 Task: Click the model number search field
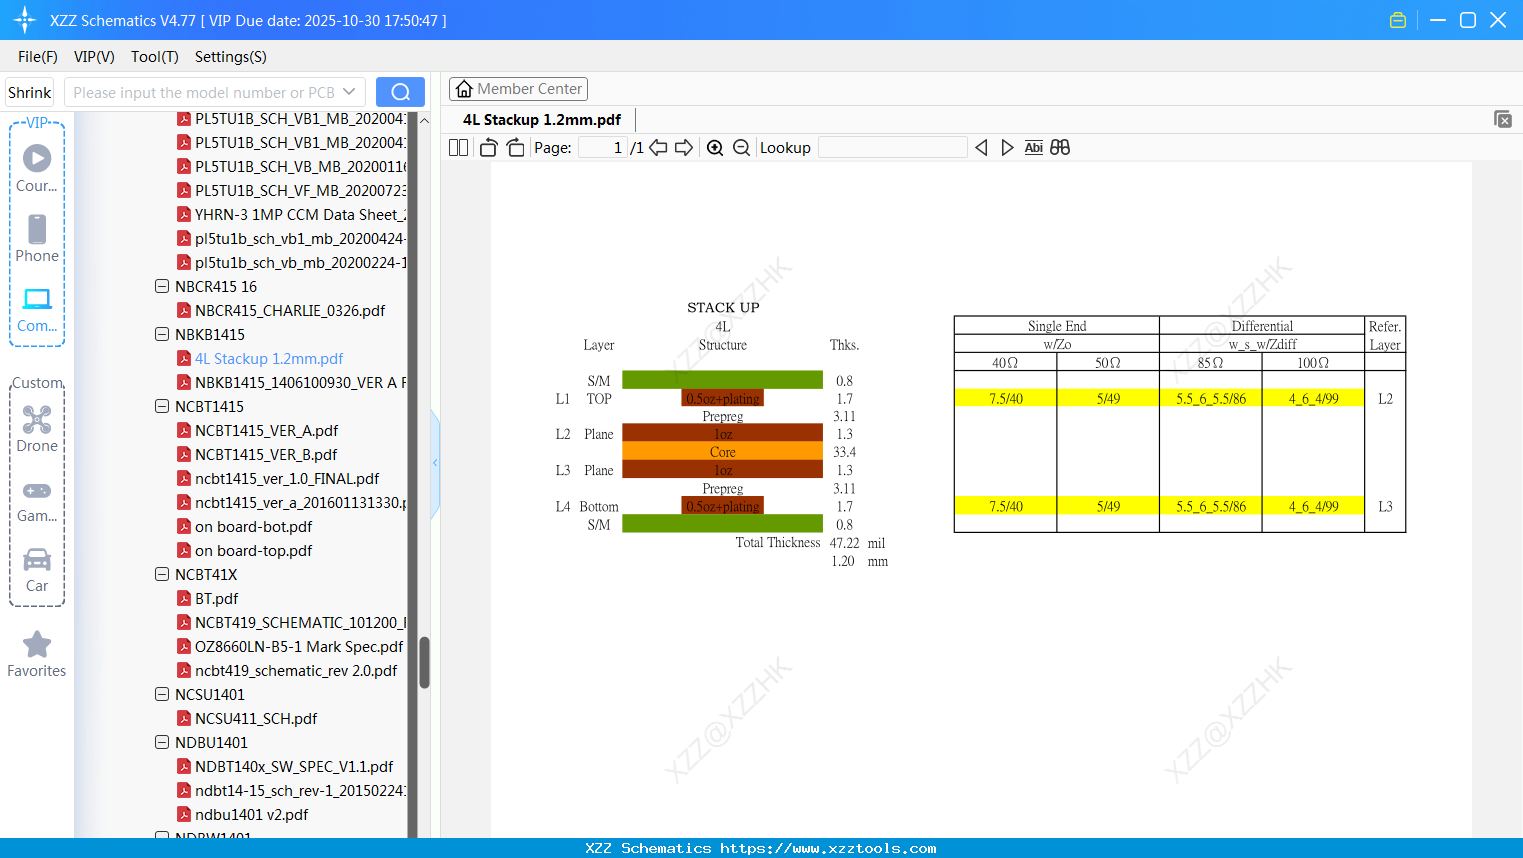tap(204, 92)
